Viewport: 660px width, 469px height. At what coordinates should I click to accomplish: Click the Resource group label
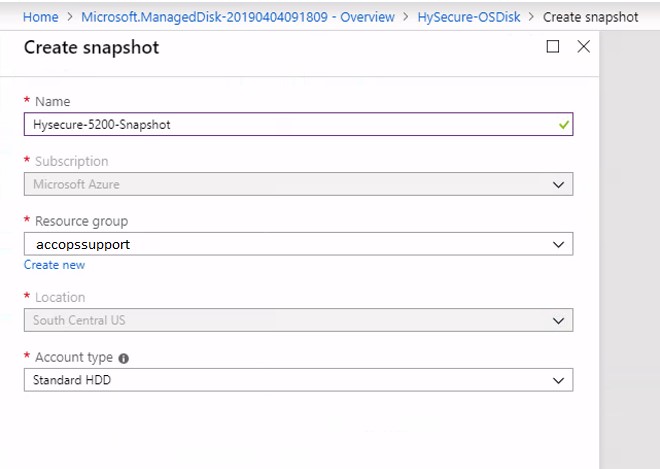point(81,221)
